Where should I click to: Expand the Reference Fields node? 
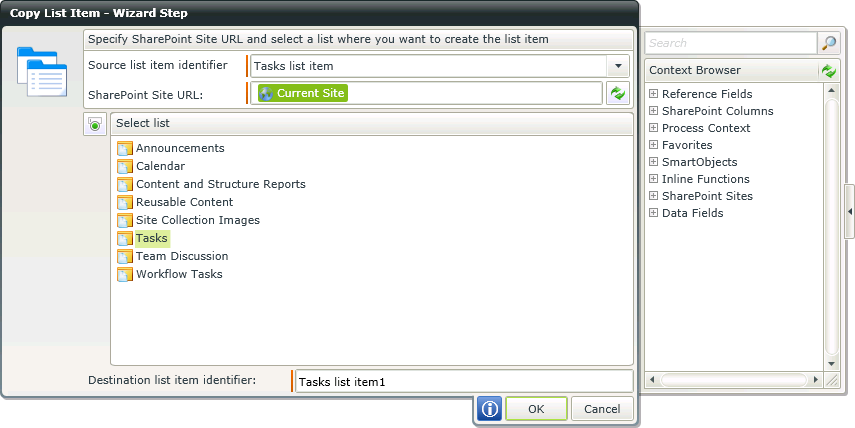pyautogui.click(x=653, y=94)
